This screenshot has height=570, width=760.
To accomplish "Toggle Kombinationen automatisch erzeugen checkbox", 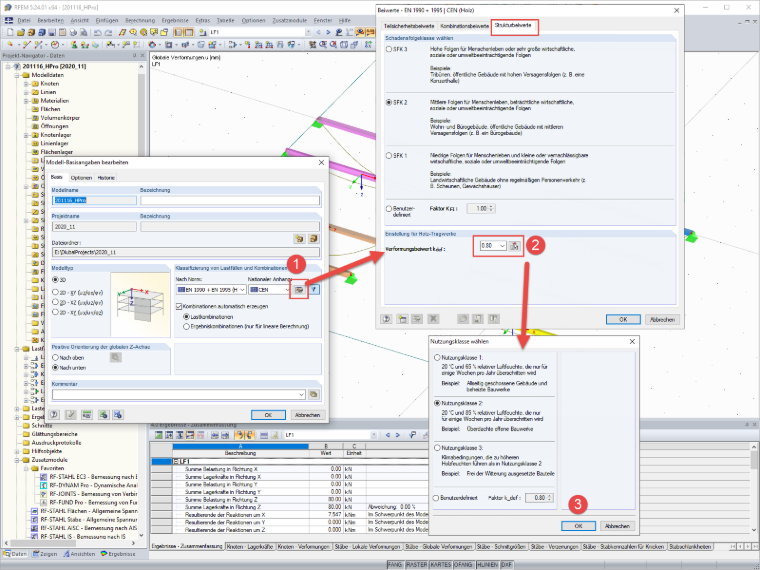I will [179, 306].
